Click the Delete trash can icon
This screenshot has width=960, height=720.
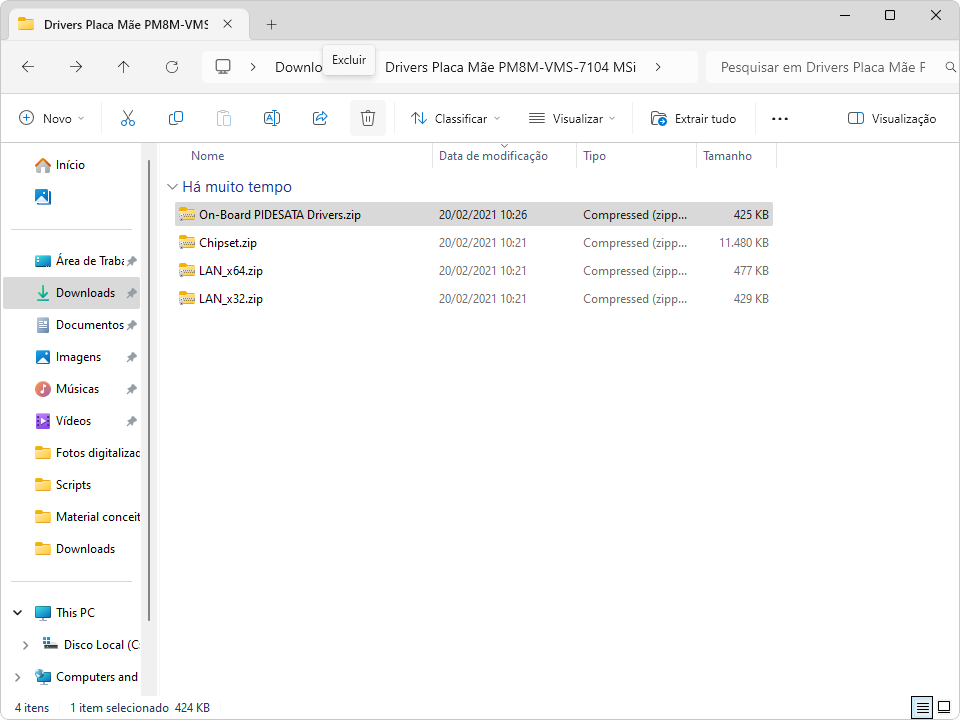point(368,118)
